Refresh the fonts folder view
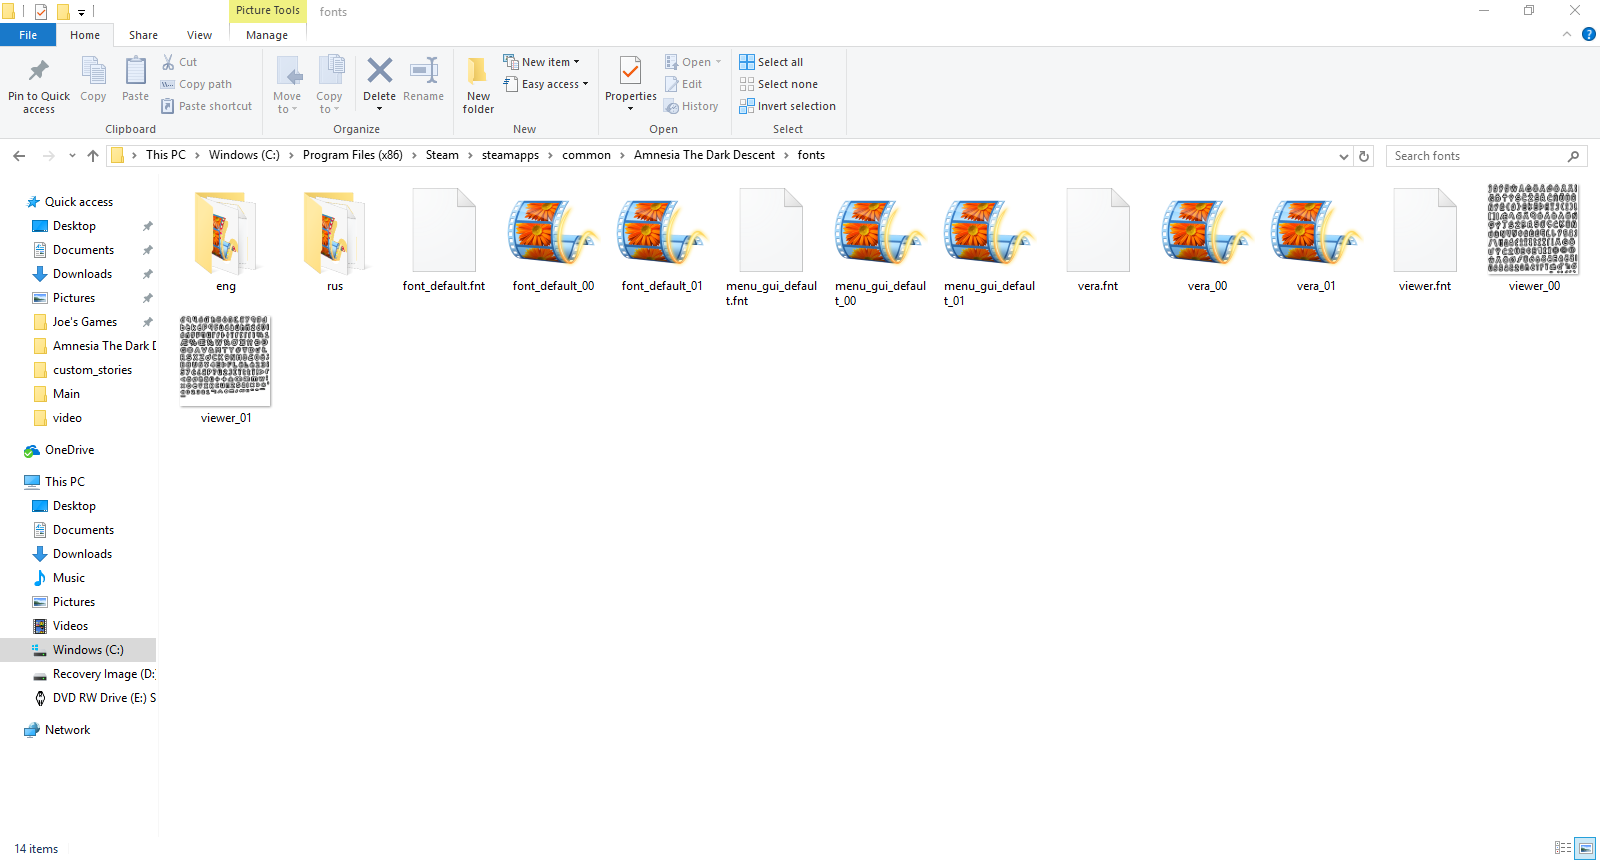This screenshot has height=860, width=1600. point(1363,156)
